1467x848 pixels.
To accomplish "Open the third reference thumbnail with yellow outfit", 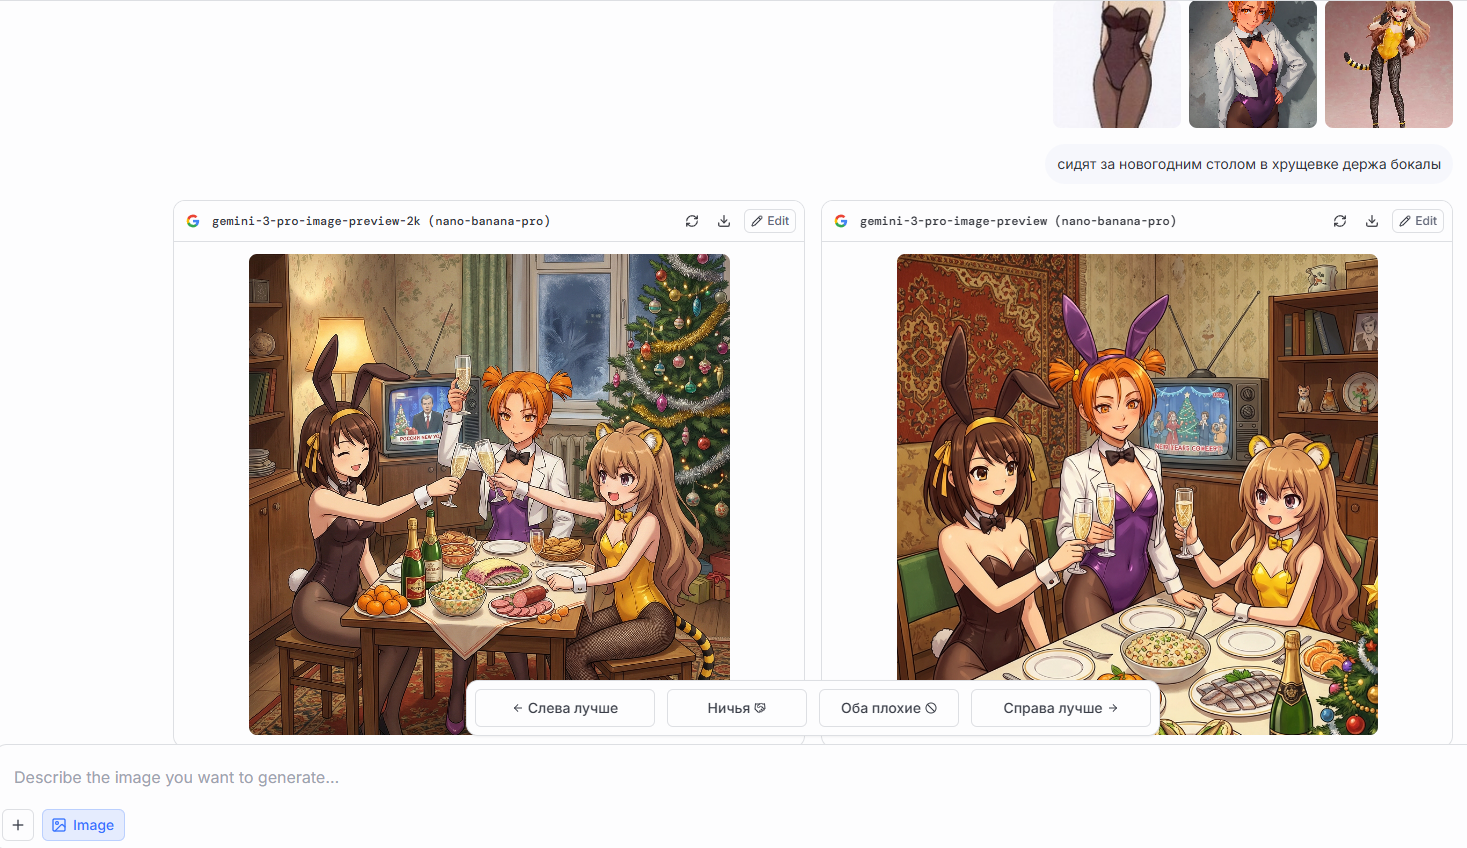I will [x=1389, y=64].
